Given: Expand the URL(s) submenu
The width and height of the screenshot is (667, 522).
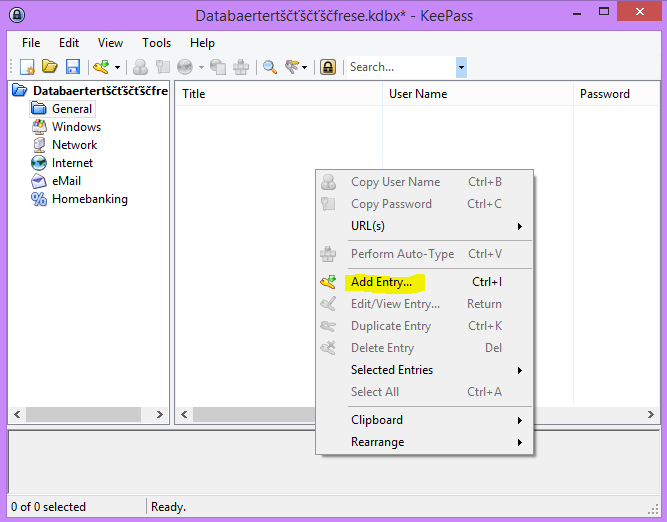Looking at the screenshot, I should (425, 226).
